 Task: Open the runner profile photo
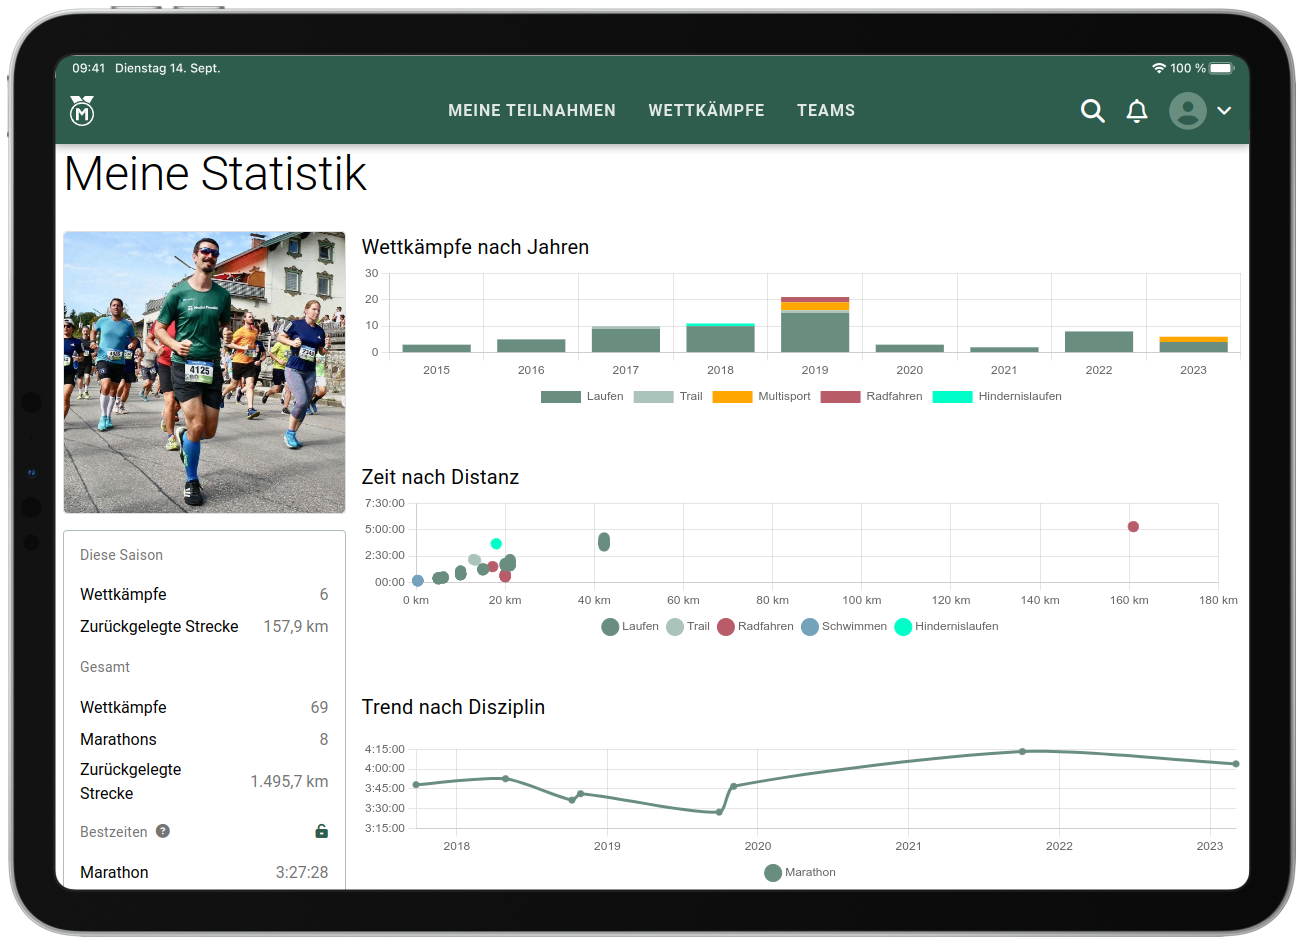204,372
